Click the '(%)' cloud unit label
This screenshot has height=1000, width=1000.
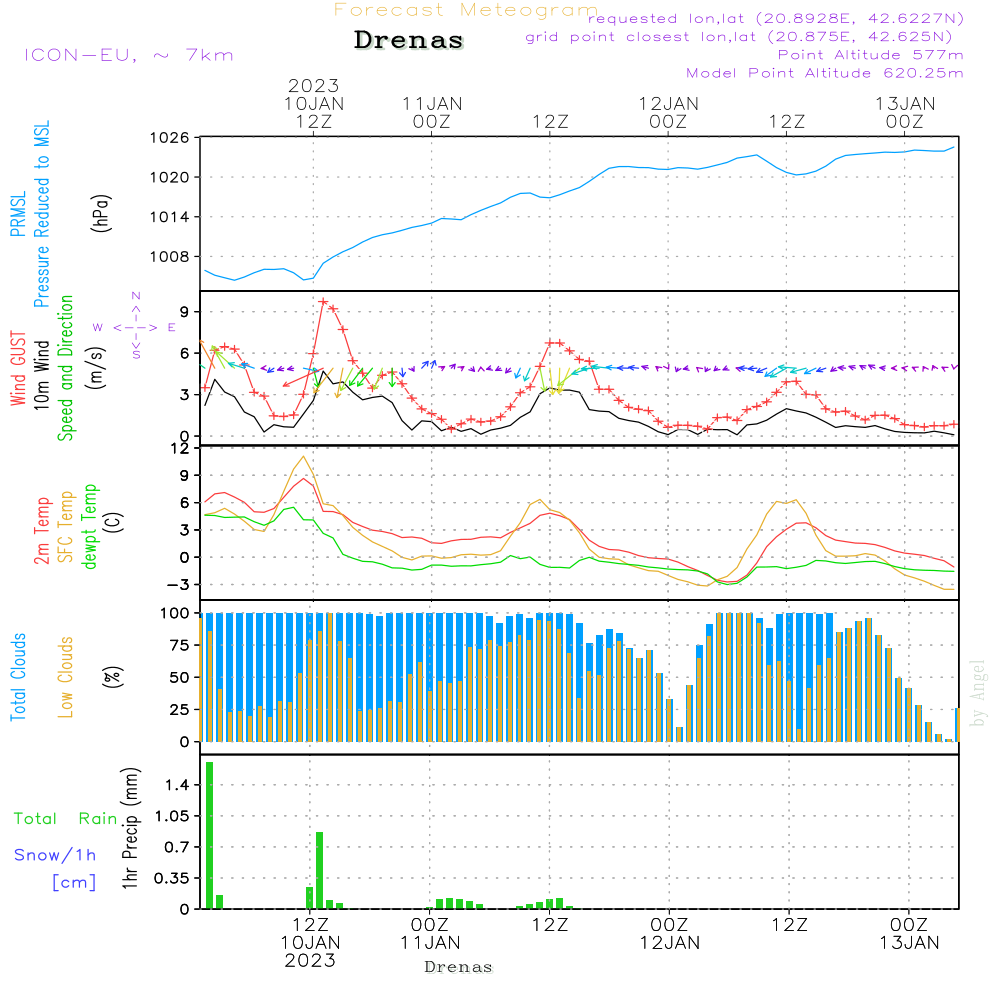pyautogui.click(x=112, y=677)
